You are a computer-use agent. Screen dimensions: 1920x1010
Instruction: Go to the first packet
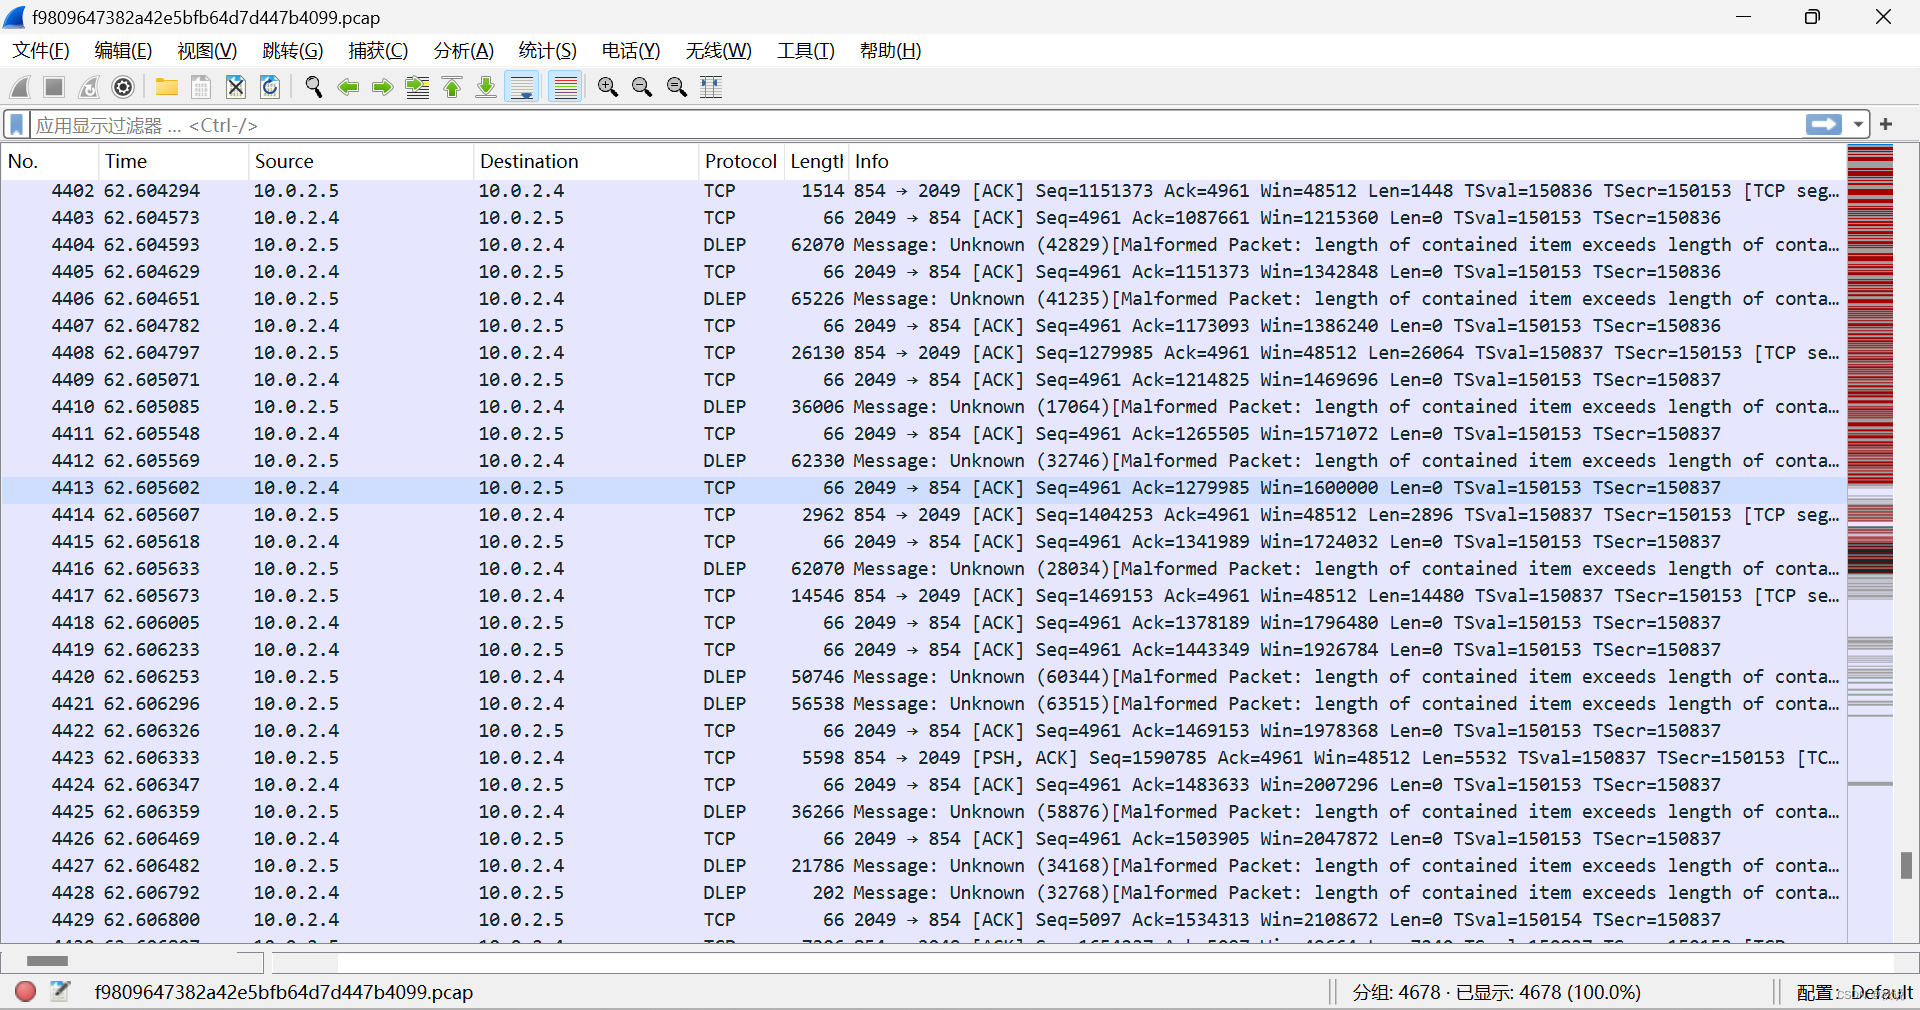pyautogui.click(x=451, y=87)
